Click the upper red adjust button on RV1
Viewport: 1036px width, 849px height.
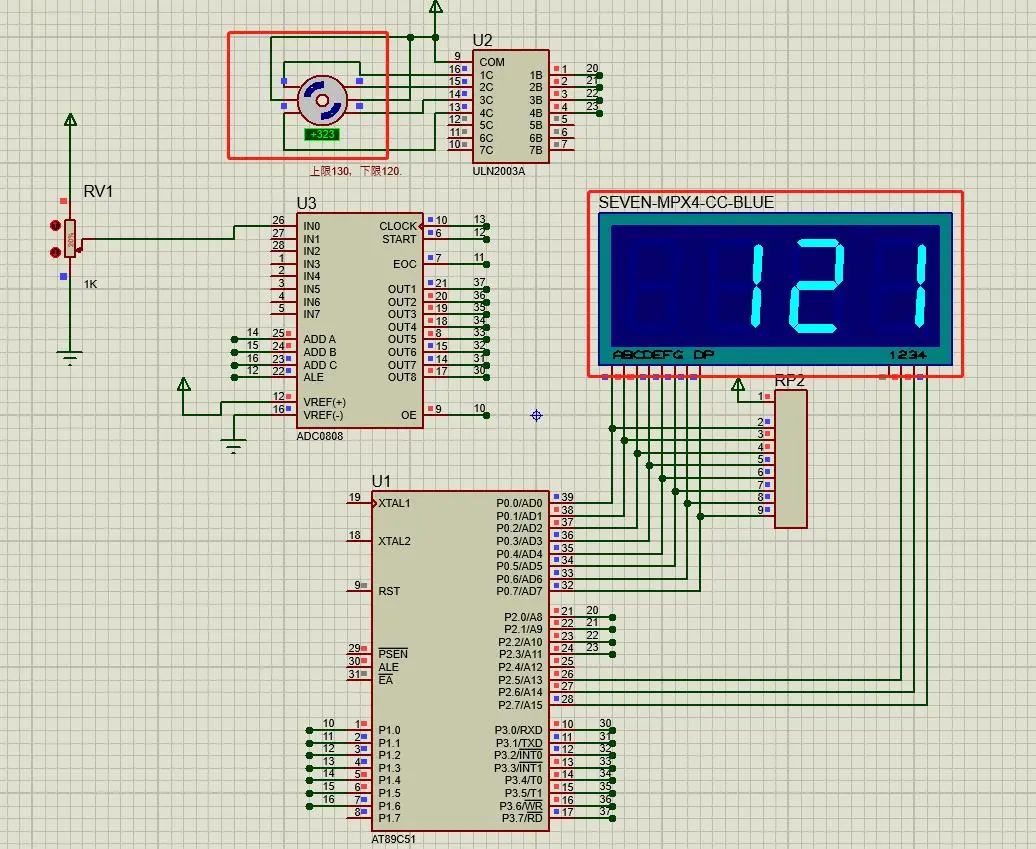tap(56, 226)
